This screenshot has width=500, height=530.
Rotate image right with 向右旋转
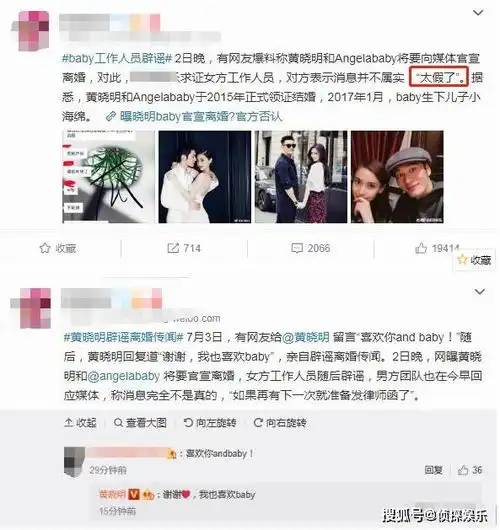click(280, 423)
